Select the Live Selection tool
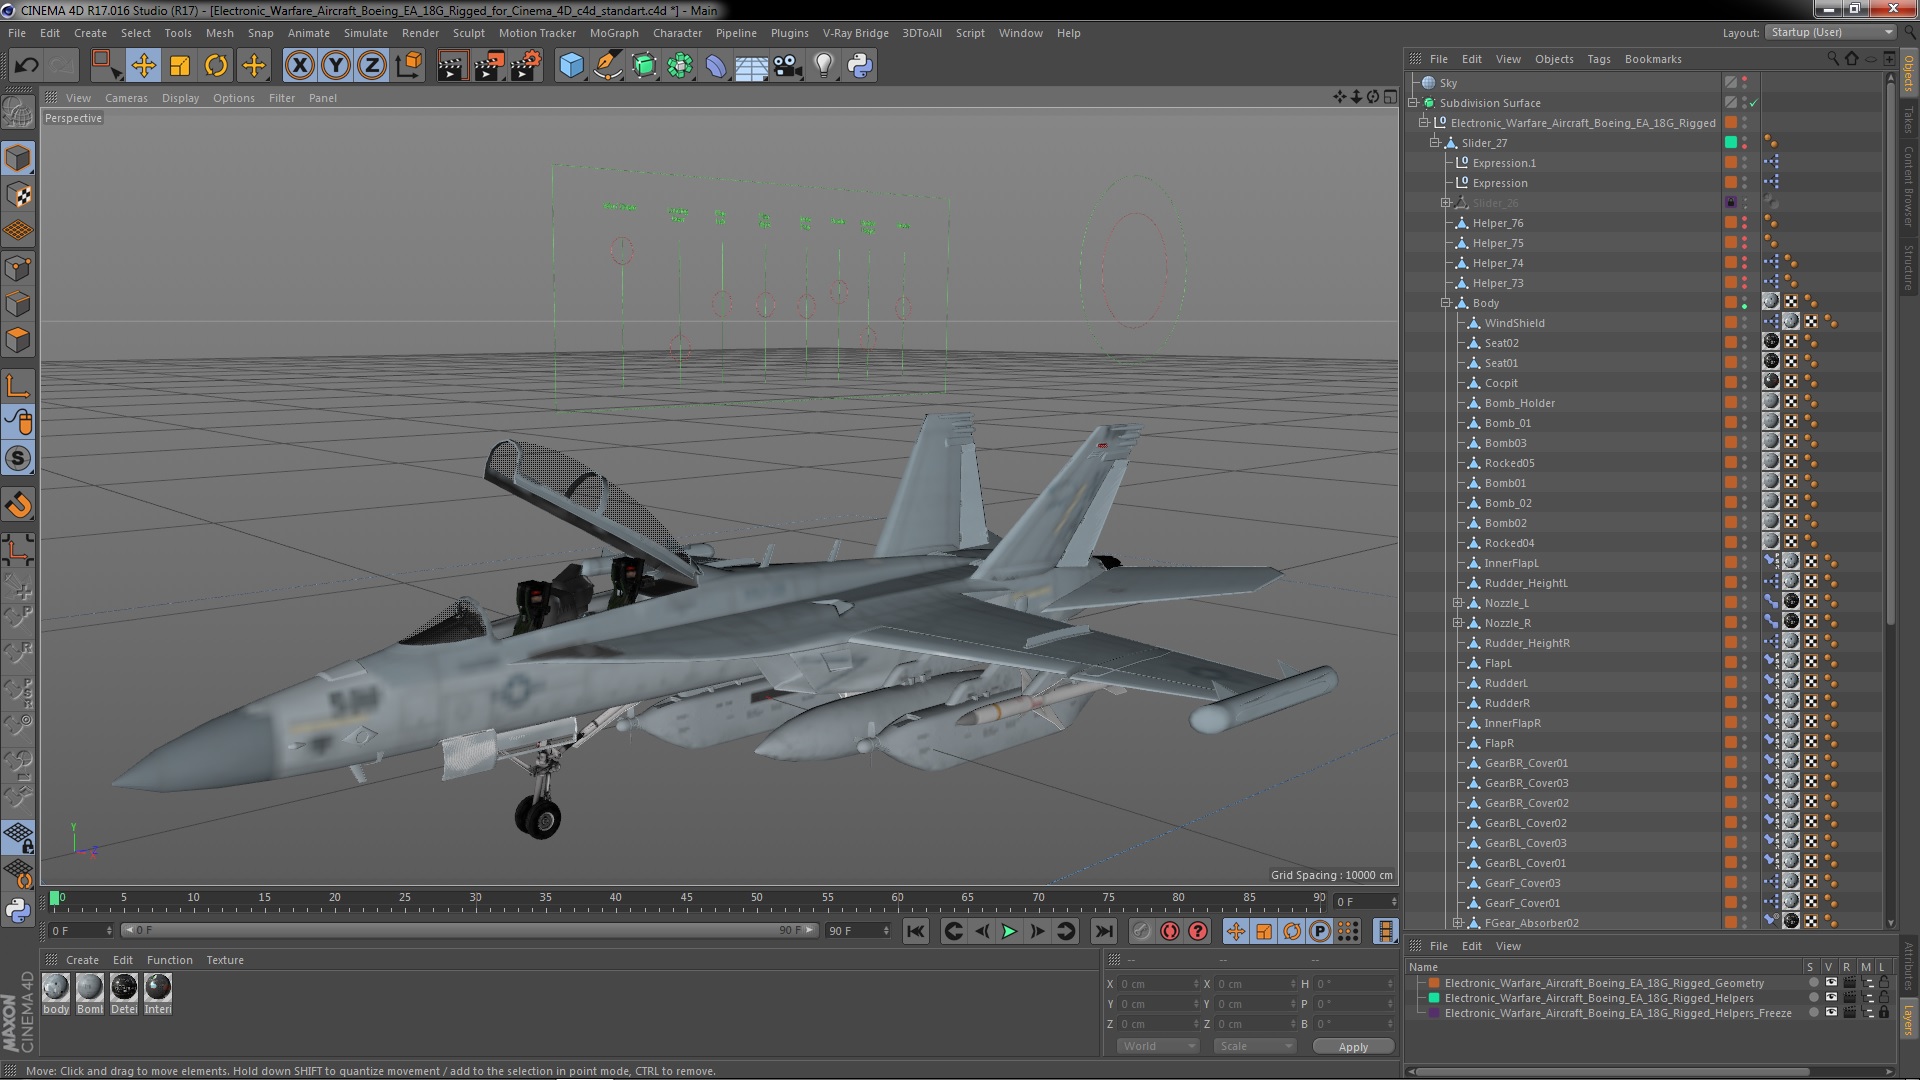Viewport: 1920px width, 1080px height. (105, 66)
